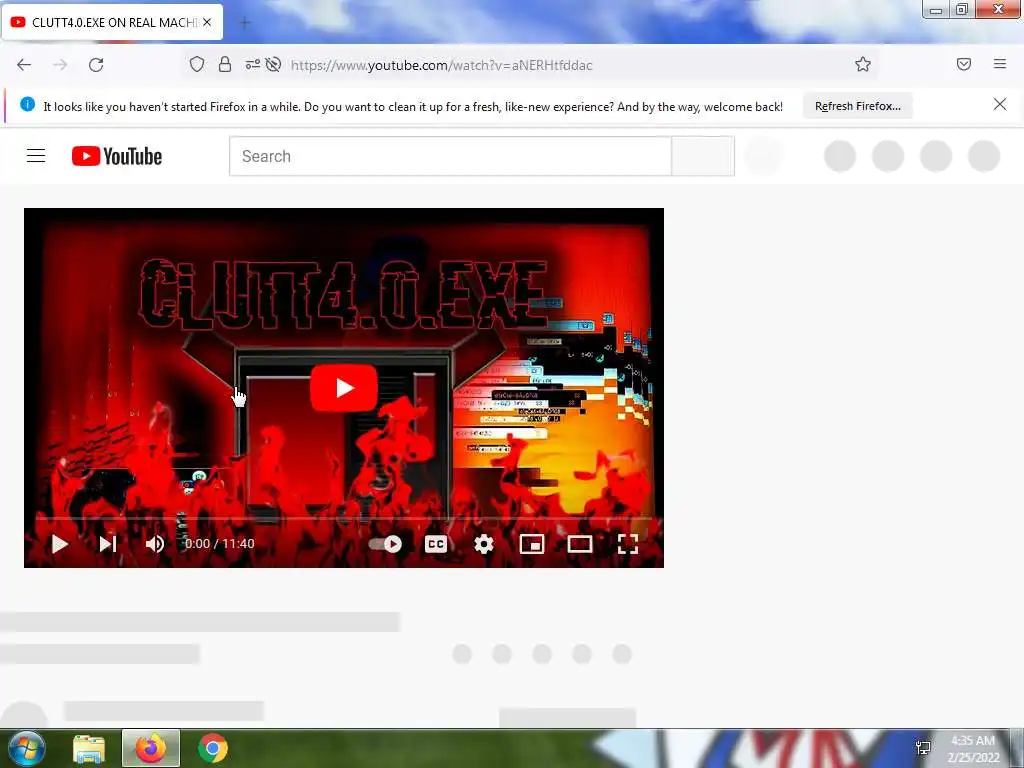The height and width of the screenshot is (768, 1024).
Task: Open a new tab with plus
Action: tap(245, 23)
